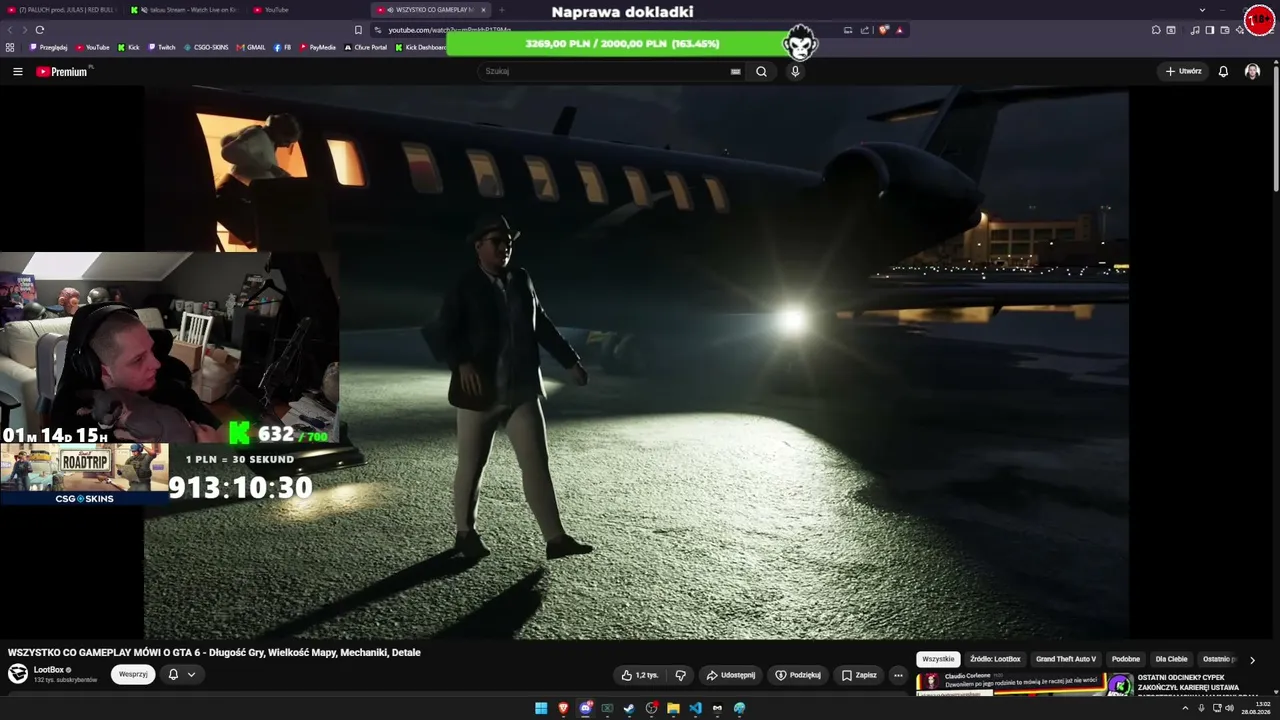The width and height of the screenshot is (1280, 720).
Task: Click the browser address bar URL
Action: click(450, 30)
